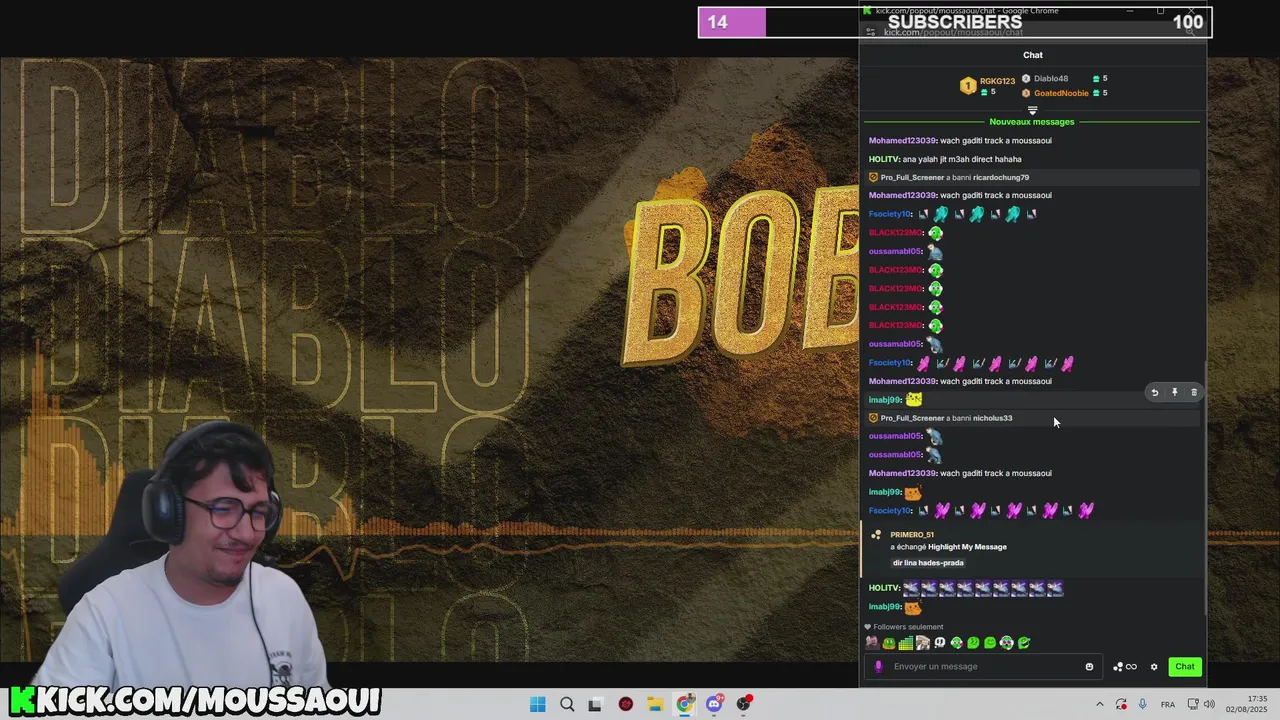Click oussamabl05 username above Pro_Full_Screener nicholus33 ban
This screenshot has width=1280, height=720.
(895, 344)
